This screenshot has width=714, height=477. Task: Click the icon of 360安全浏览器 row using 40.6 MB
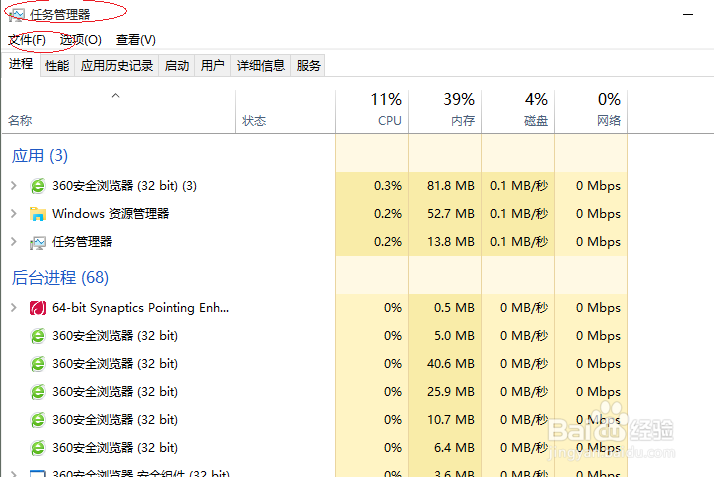[x=38, y=364]
